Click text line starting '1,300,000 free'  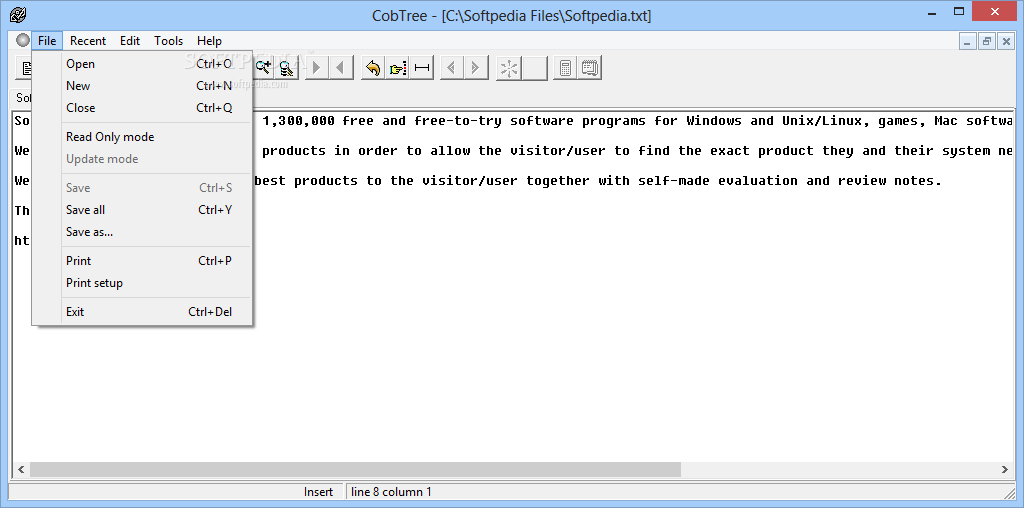637,121
